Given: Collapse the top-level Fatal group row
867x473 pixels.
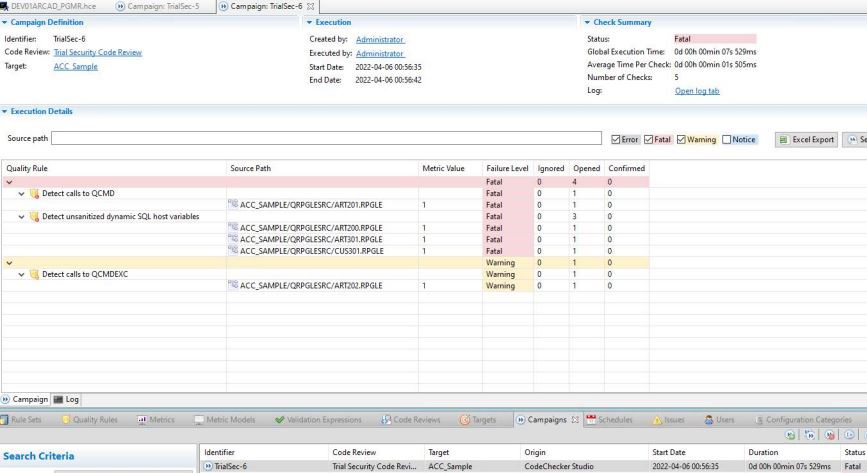Looking at the screenshot, I should [x=9, y=182].
